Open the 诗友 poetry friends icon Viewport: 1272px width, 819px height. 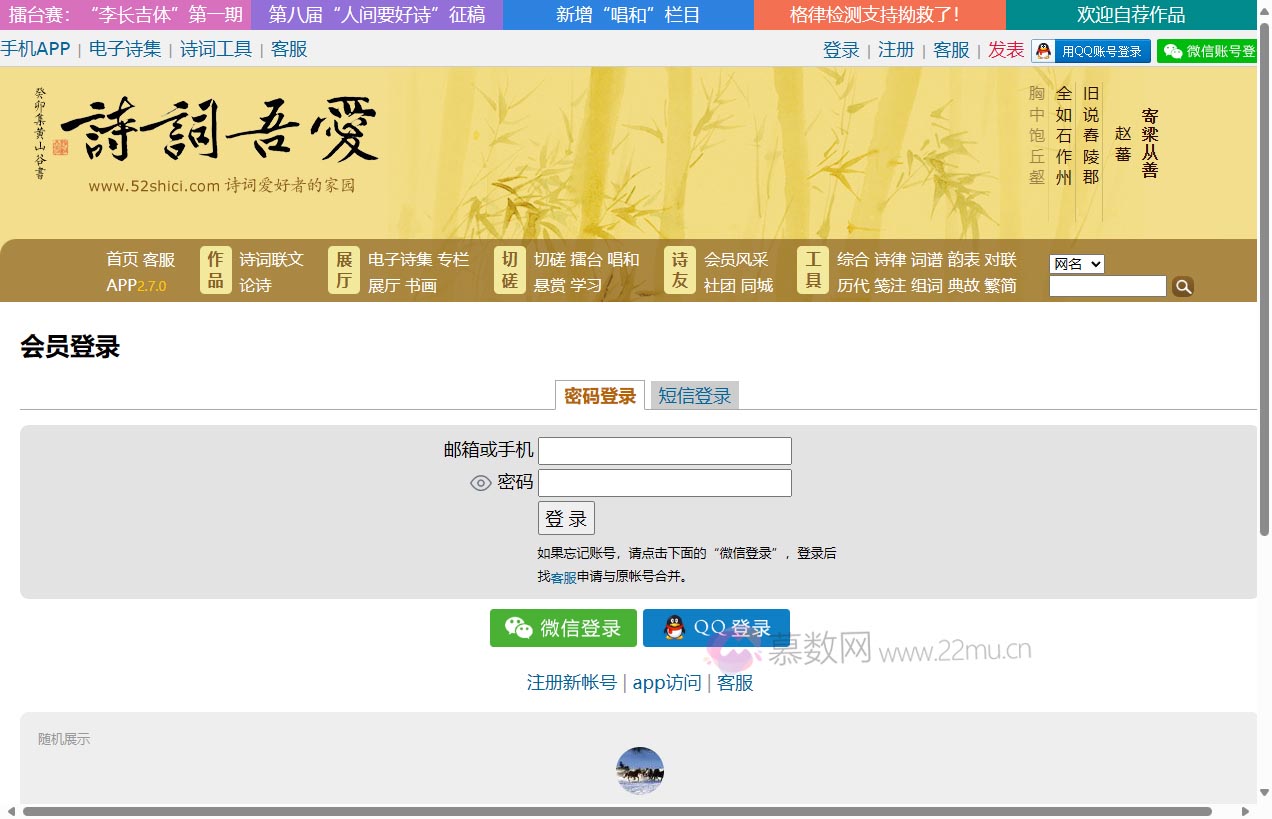(679, 269)
